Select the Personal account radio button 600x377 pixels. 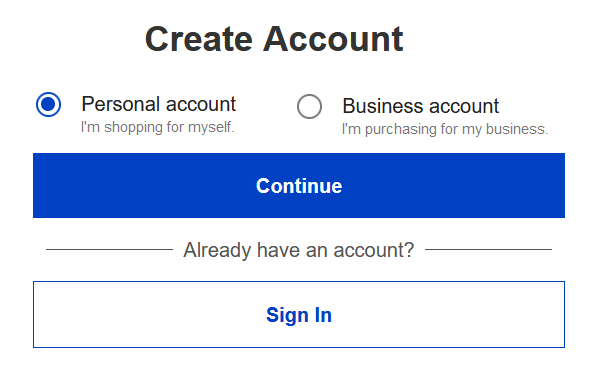48,104
